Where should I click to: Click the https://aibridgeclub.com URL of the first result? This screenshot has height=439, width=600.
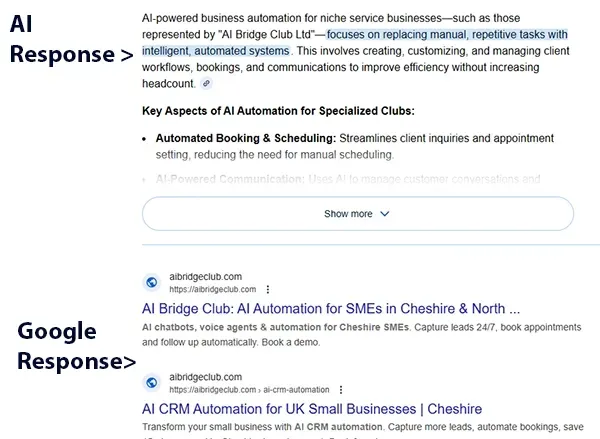pos(213,289)
